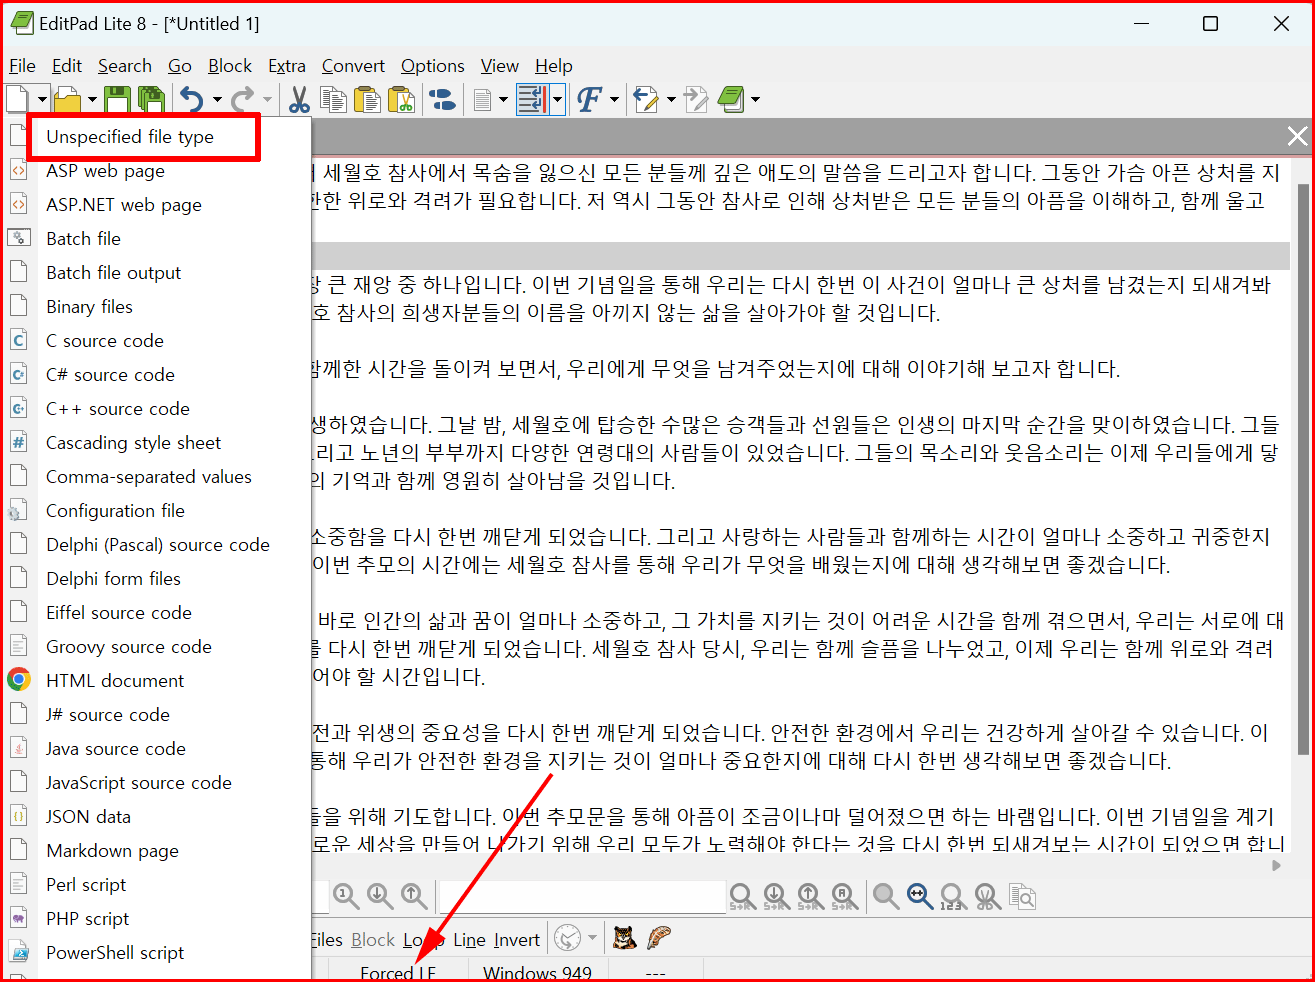
Task: Toggle the Line search option
Action: coord(469,939)
